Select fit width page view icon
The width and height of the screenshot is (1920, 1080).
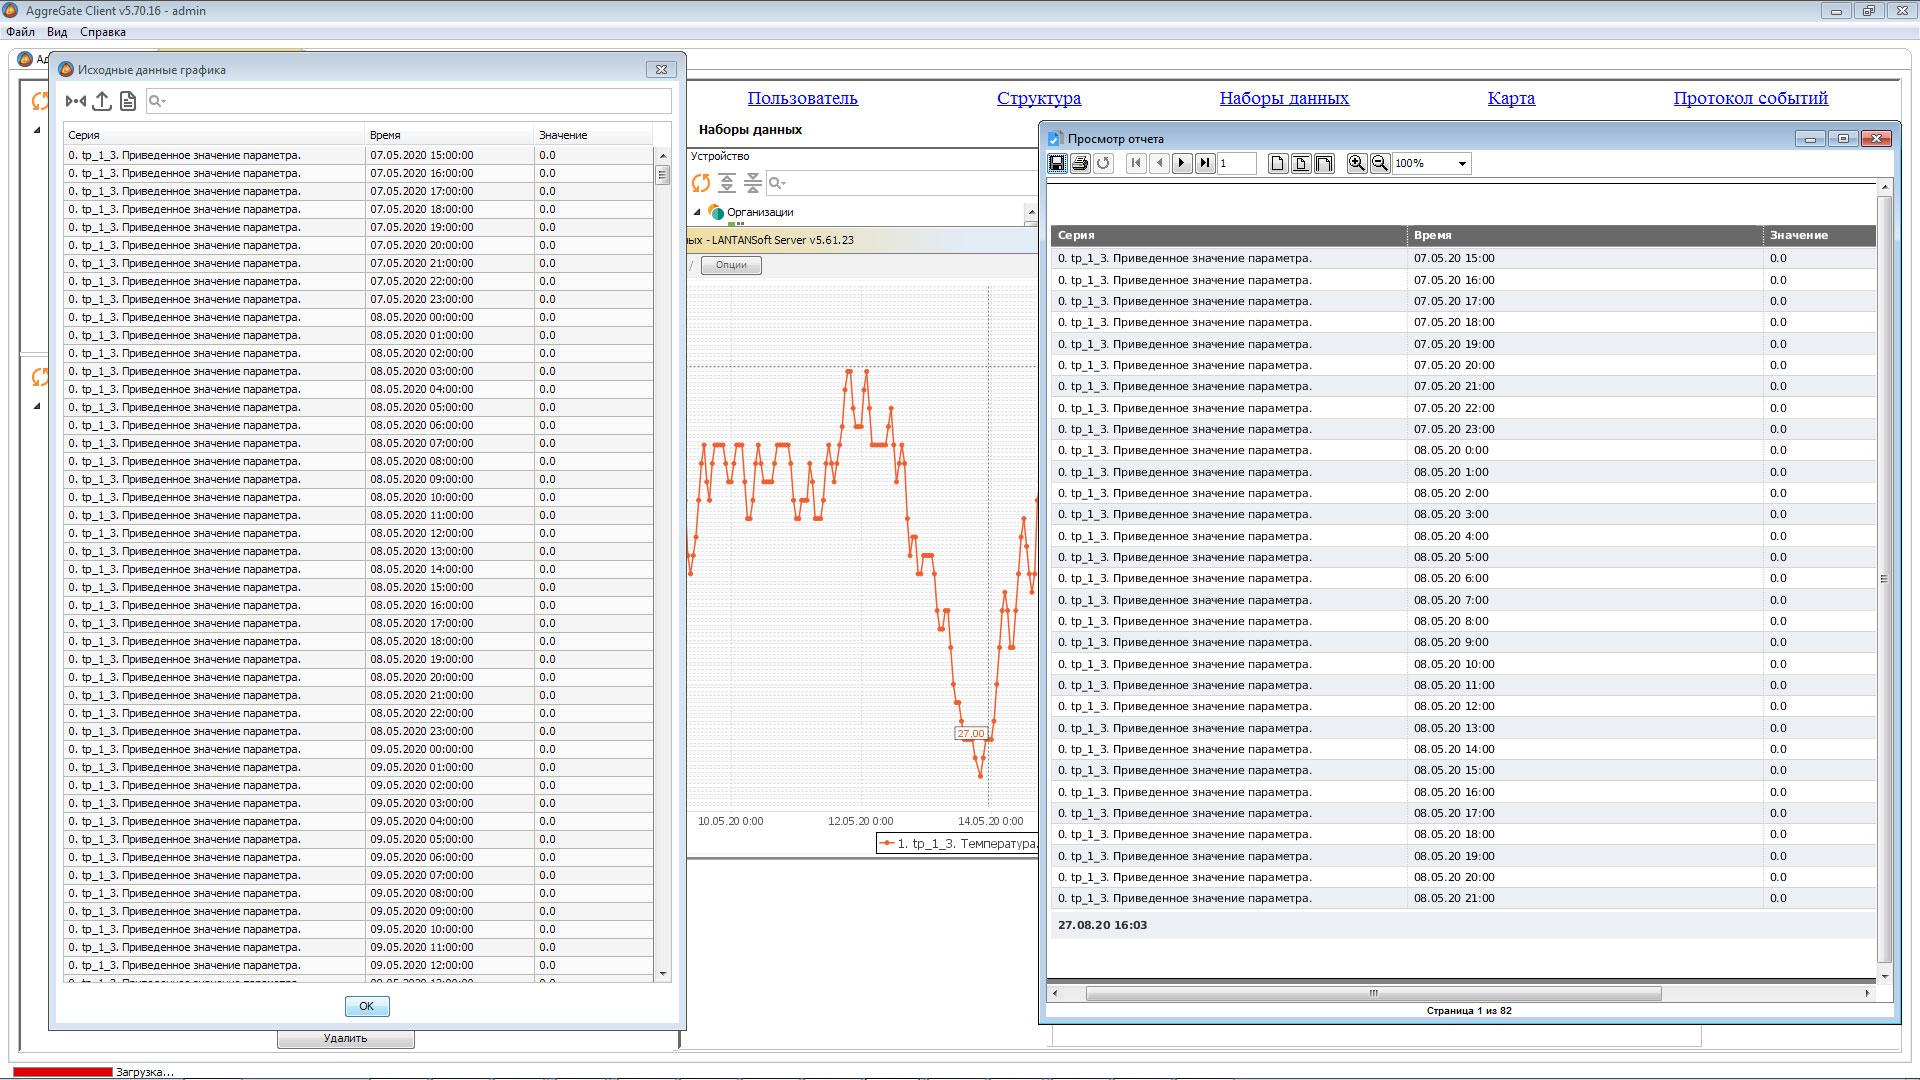click(1324, 163)
